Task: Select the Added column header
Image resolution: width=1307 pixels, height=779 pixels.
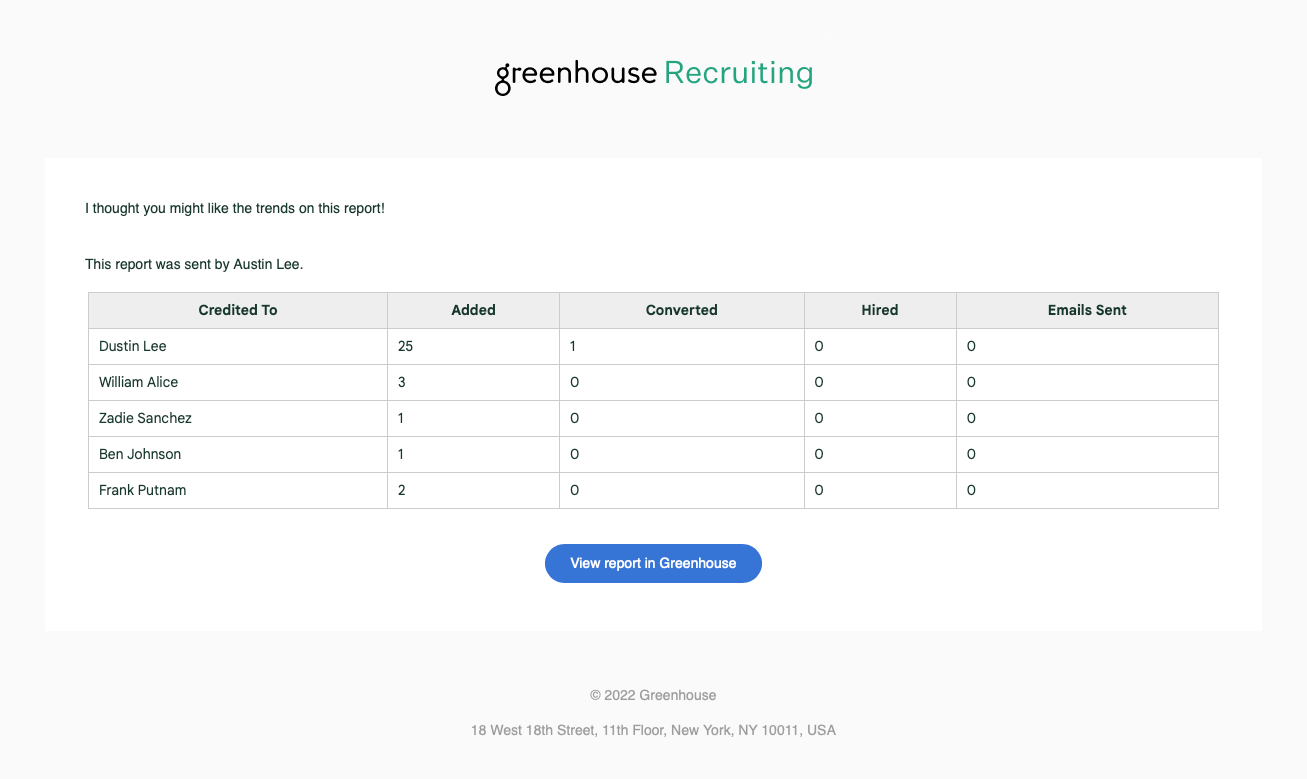Action: click(x=473, y=310)
